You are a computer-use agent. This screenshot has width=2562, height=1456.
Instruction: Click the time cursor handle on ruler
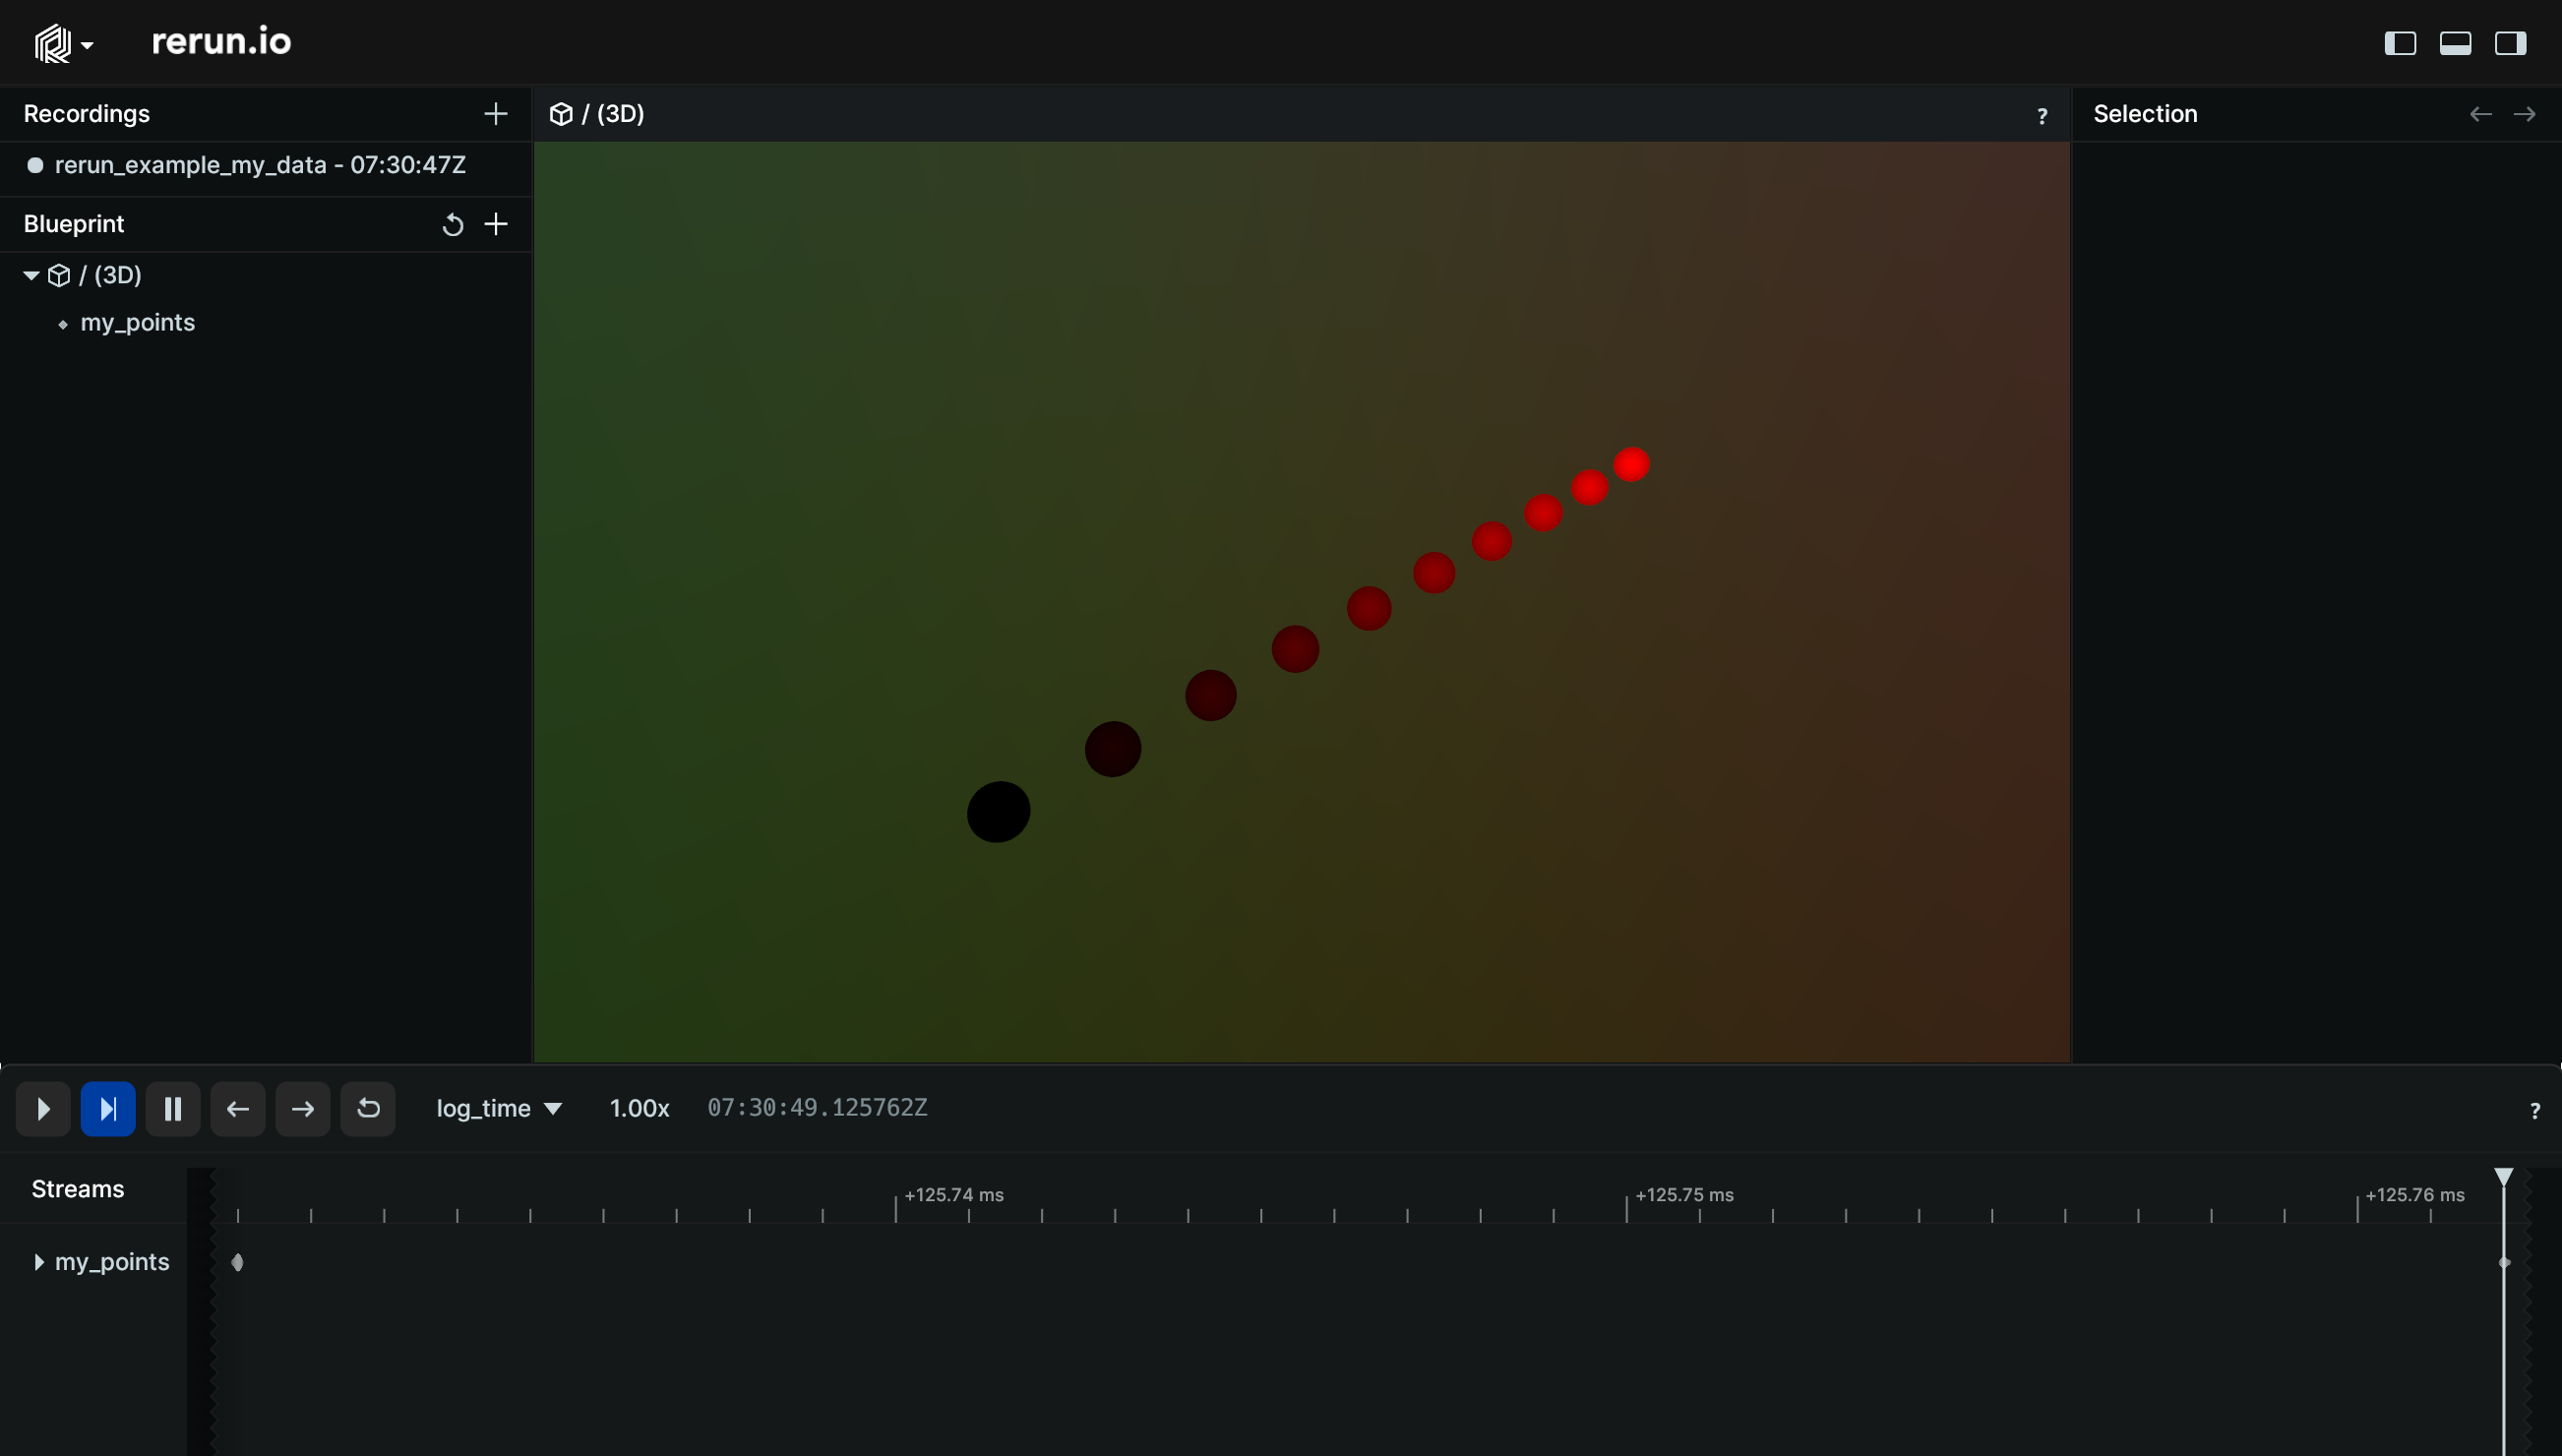tap(2503, 1176)
